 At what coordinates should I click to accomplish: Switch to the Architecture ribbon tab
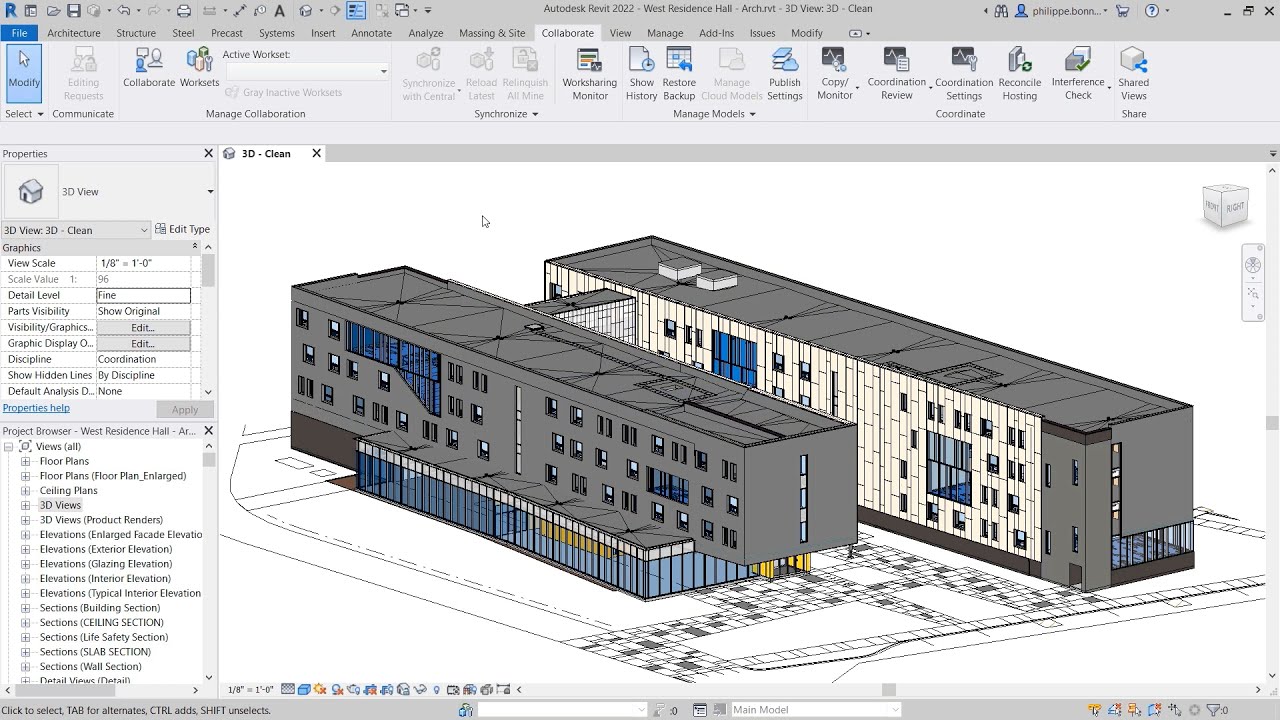coord(73,33)
